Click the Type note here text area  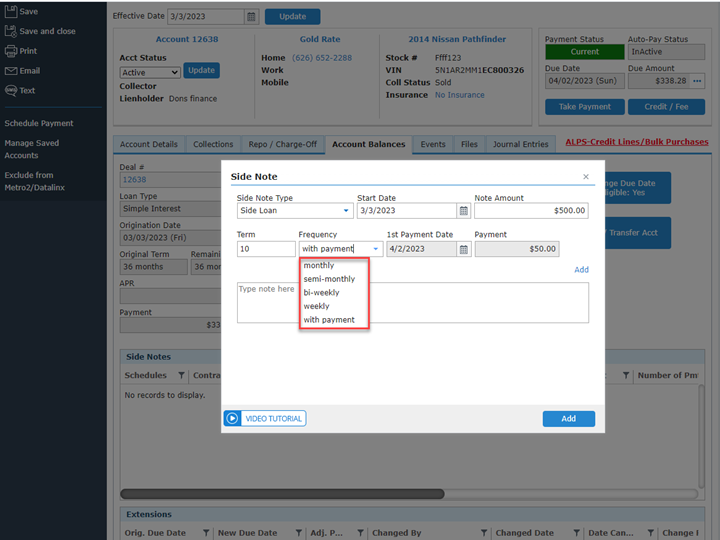tap(413, 303)
